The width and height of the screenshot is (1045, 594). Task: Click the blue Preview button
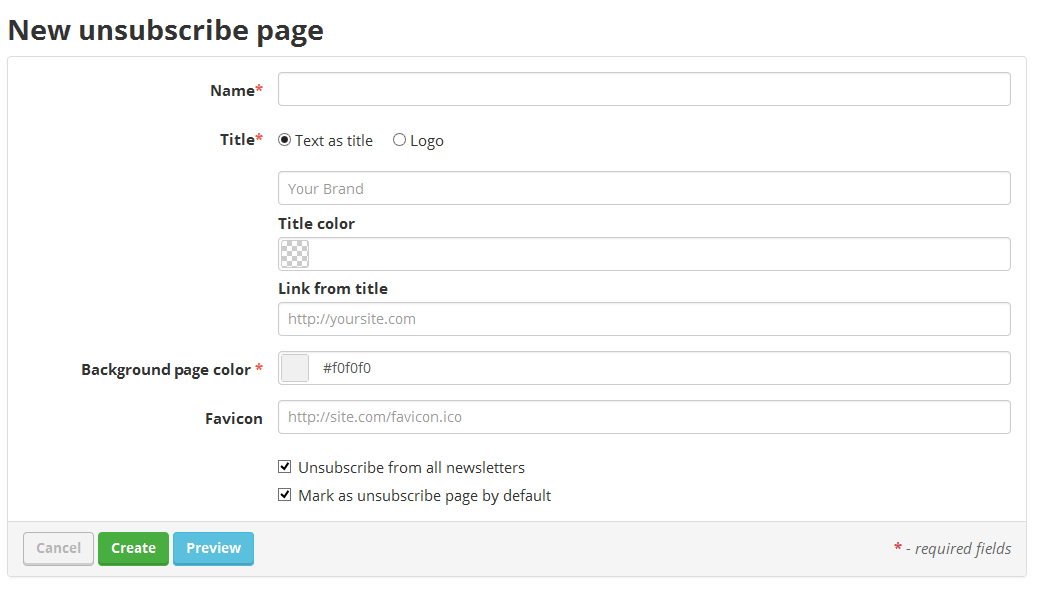(213, 549)
